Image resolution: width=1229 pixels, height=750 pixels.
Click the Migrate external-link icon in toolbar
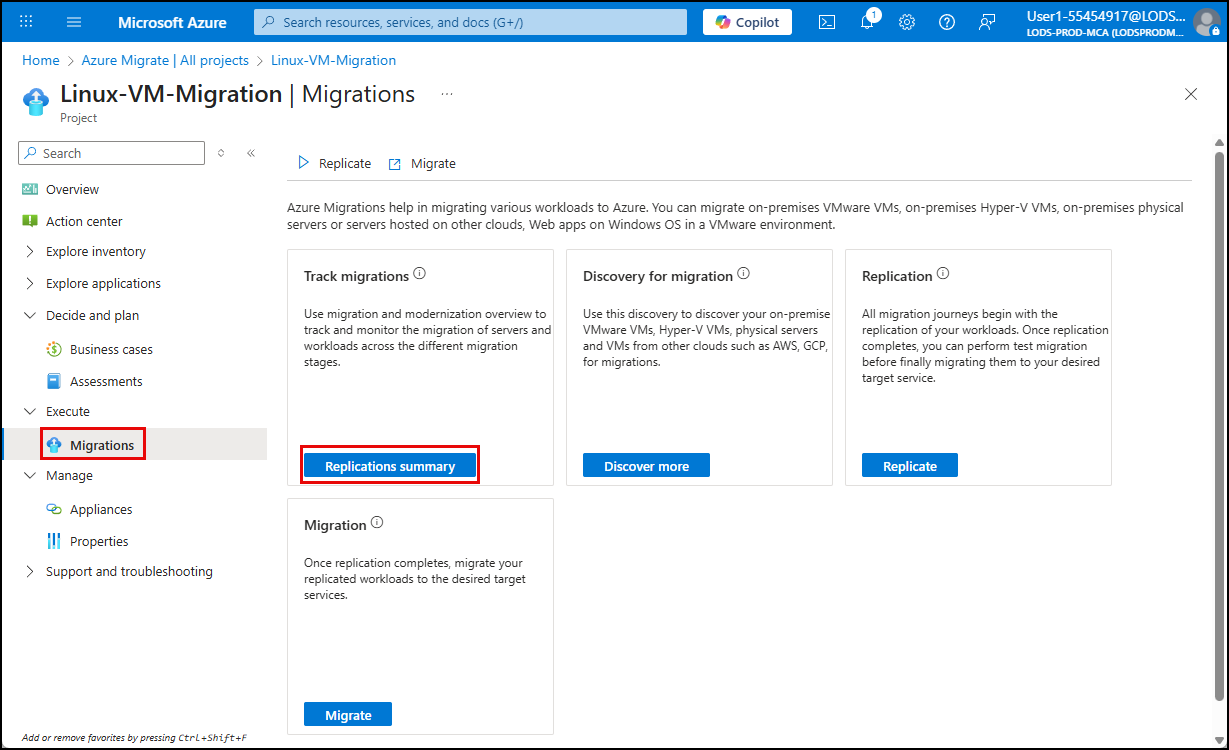(394, 164)
